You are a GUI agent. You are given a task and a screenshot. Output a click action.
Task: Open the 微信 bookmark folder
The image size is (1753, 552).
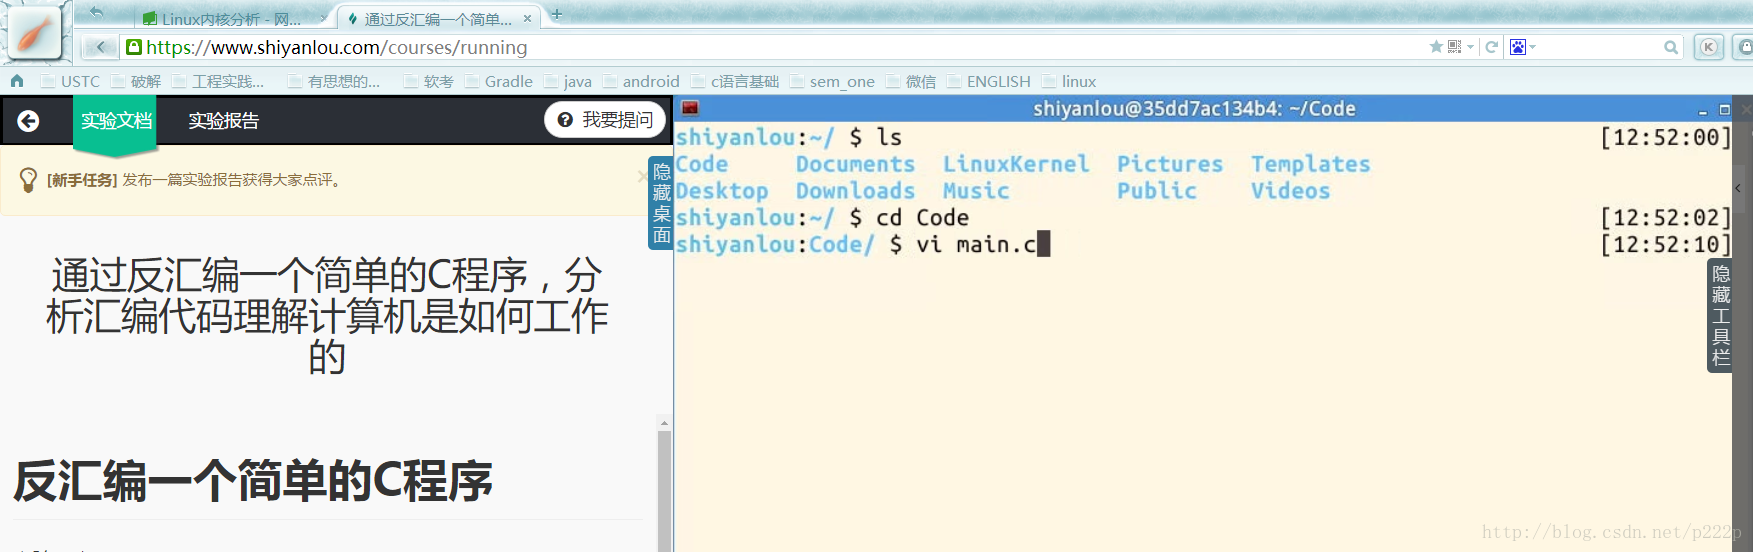click(911, 81)
